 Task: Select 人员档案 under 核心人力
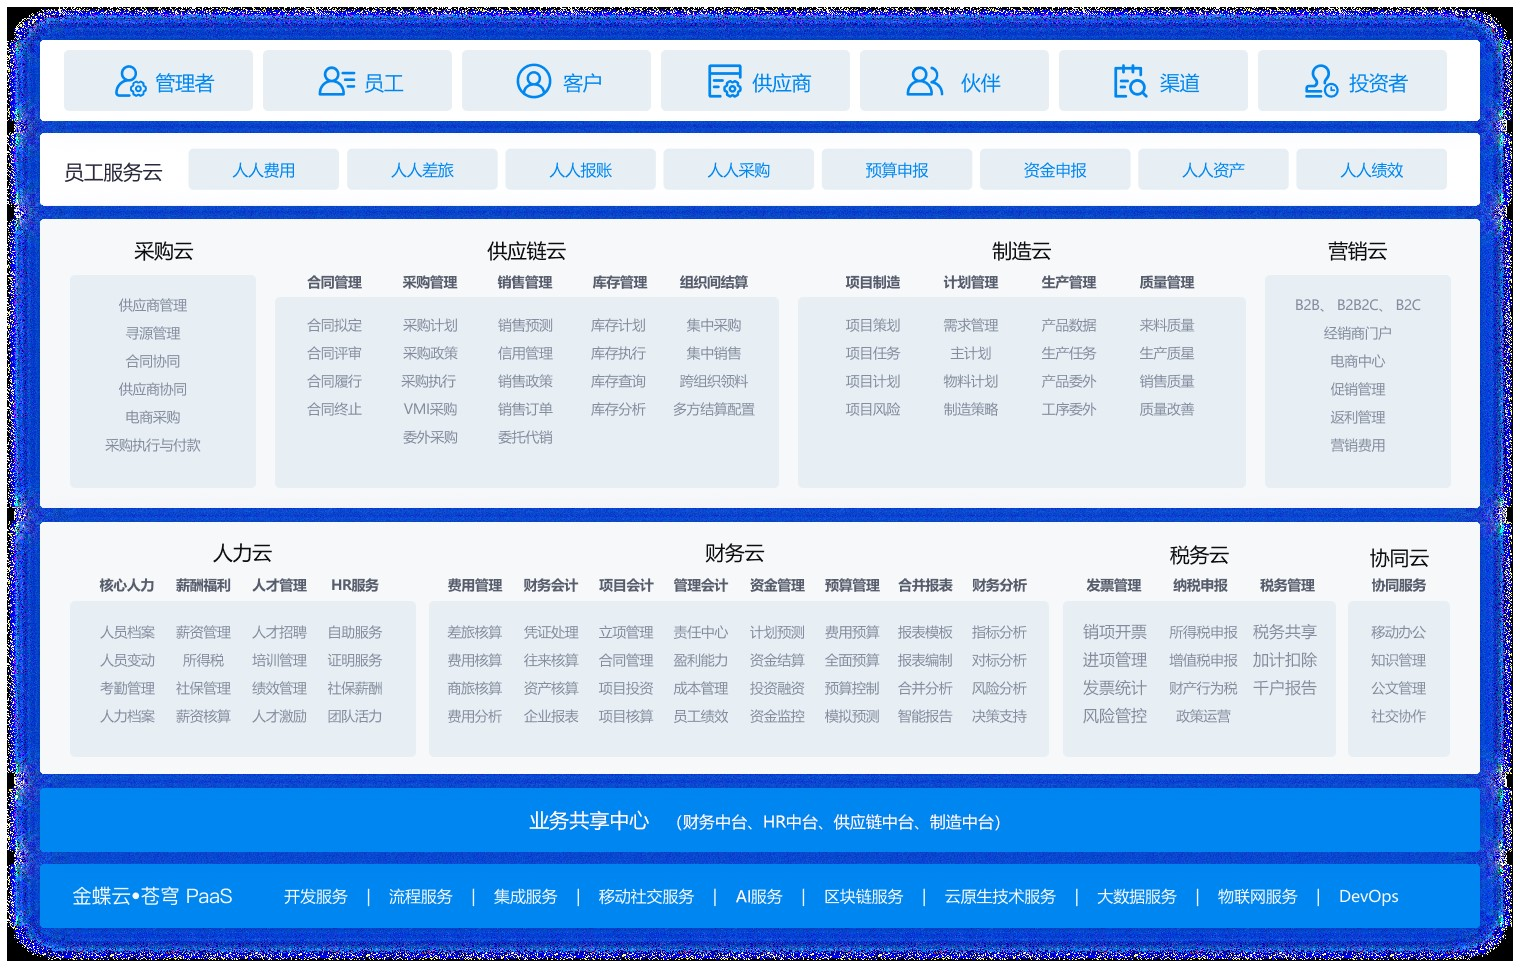[x=128, y=632]
